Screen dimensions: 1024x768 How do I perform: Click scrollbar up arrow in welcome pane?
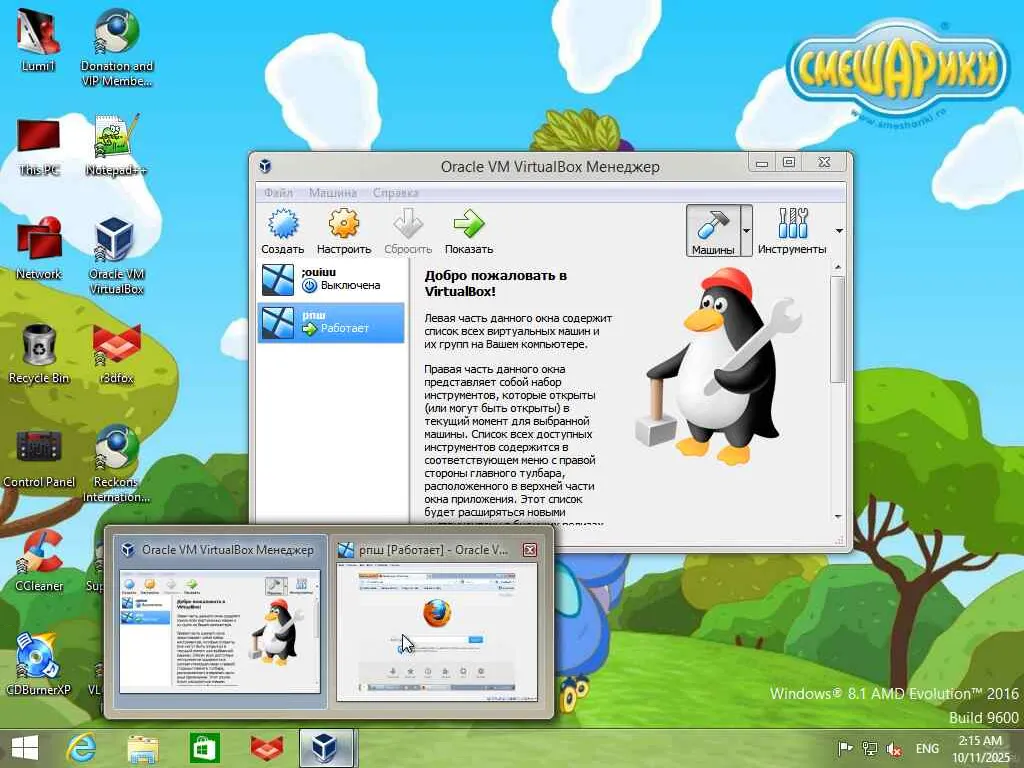click(838, 268)
